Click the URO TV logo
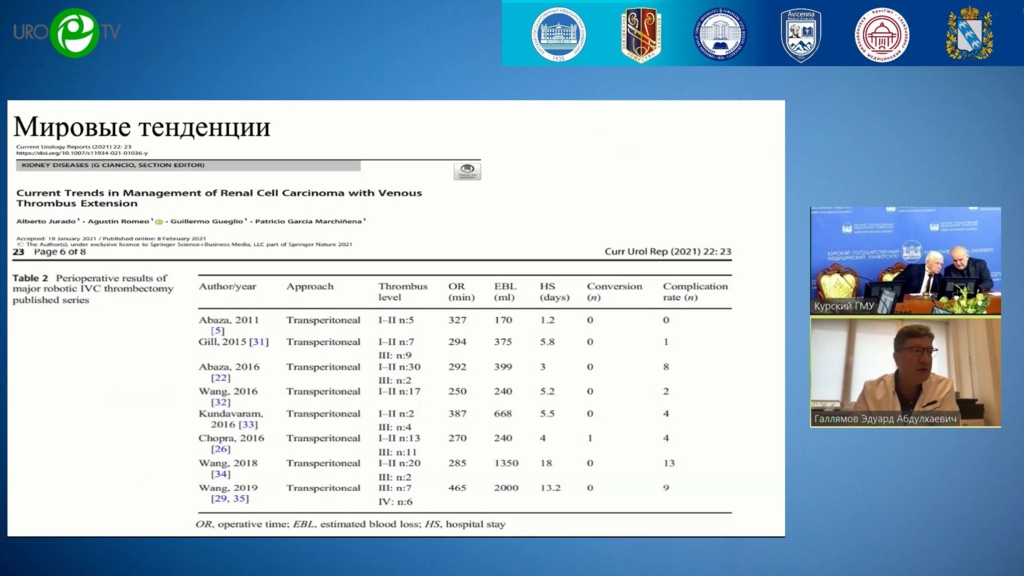This screenshot has width=1024, height=576. pos(68,33)
